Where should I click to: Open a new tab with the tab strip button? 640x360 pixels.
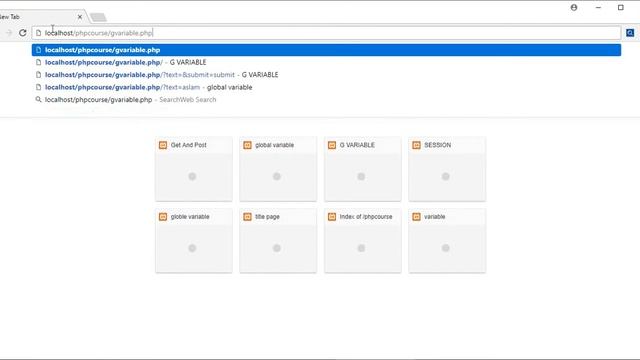coord(98,17)
